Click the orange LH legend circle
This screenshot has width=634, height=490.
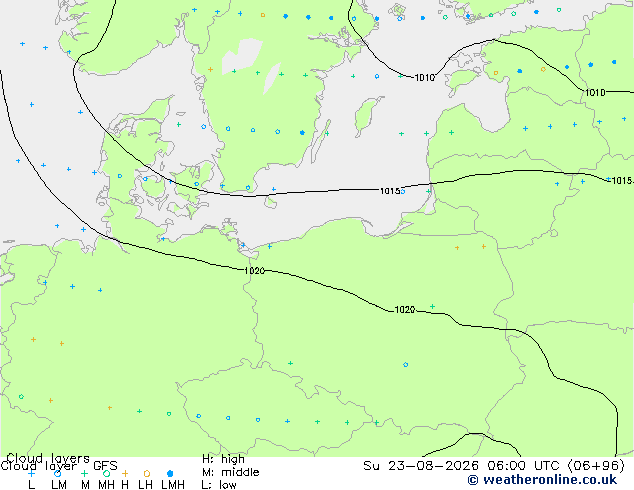(147, 473)
